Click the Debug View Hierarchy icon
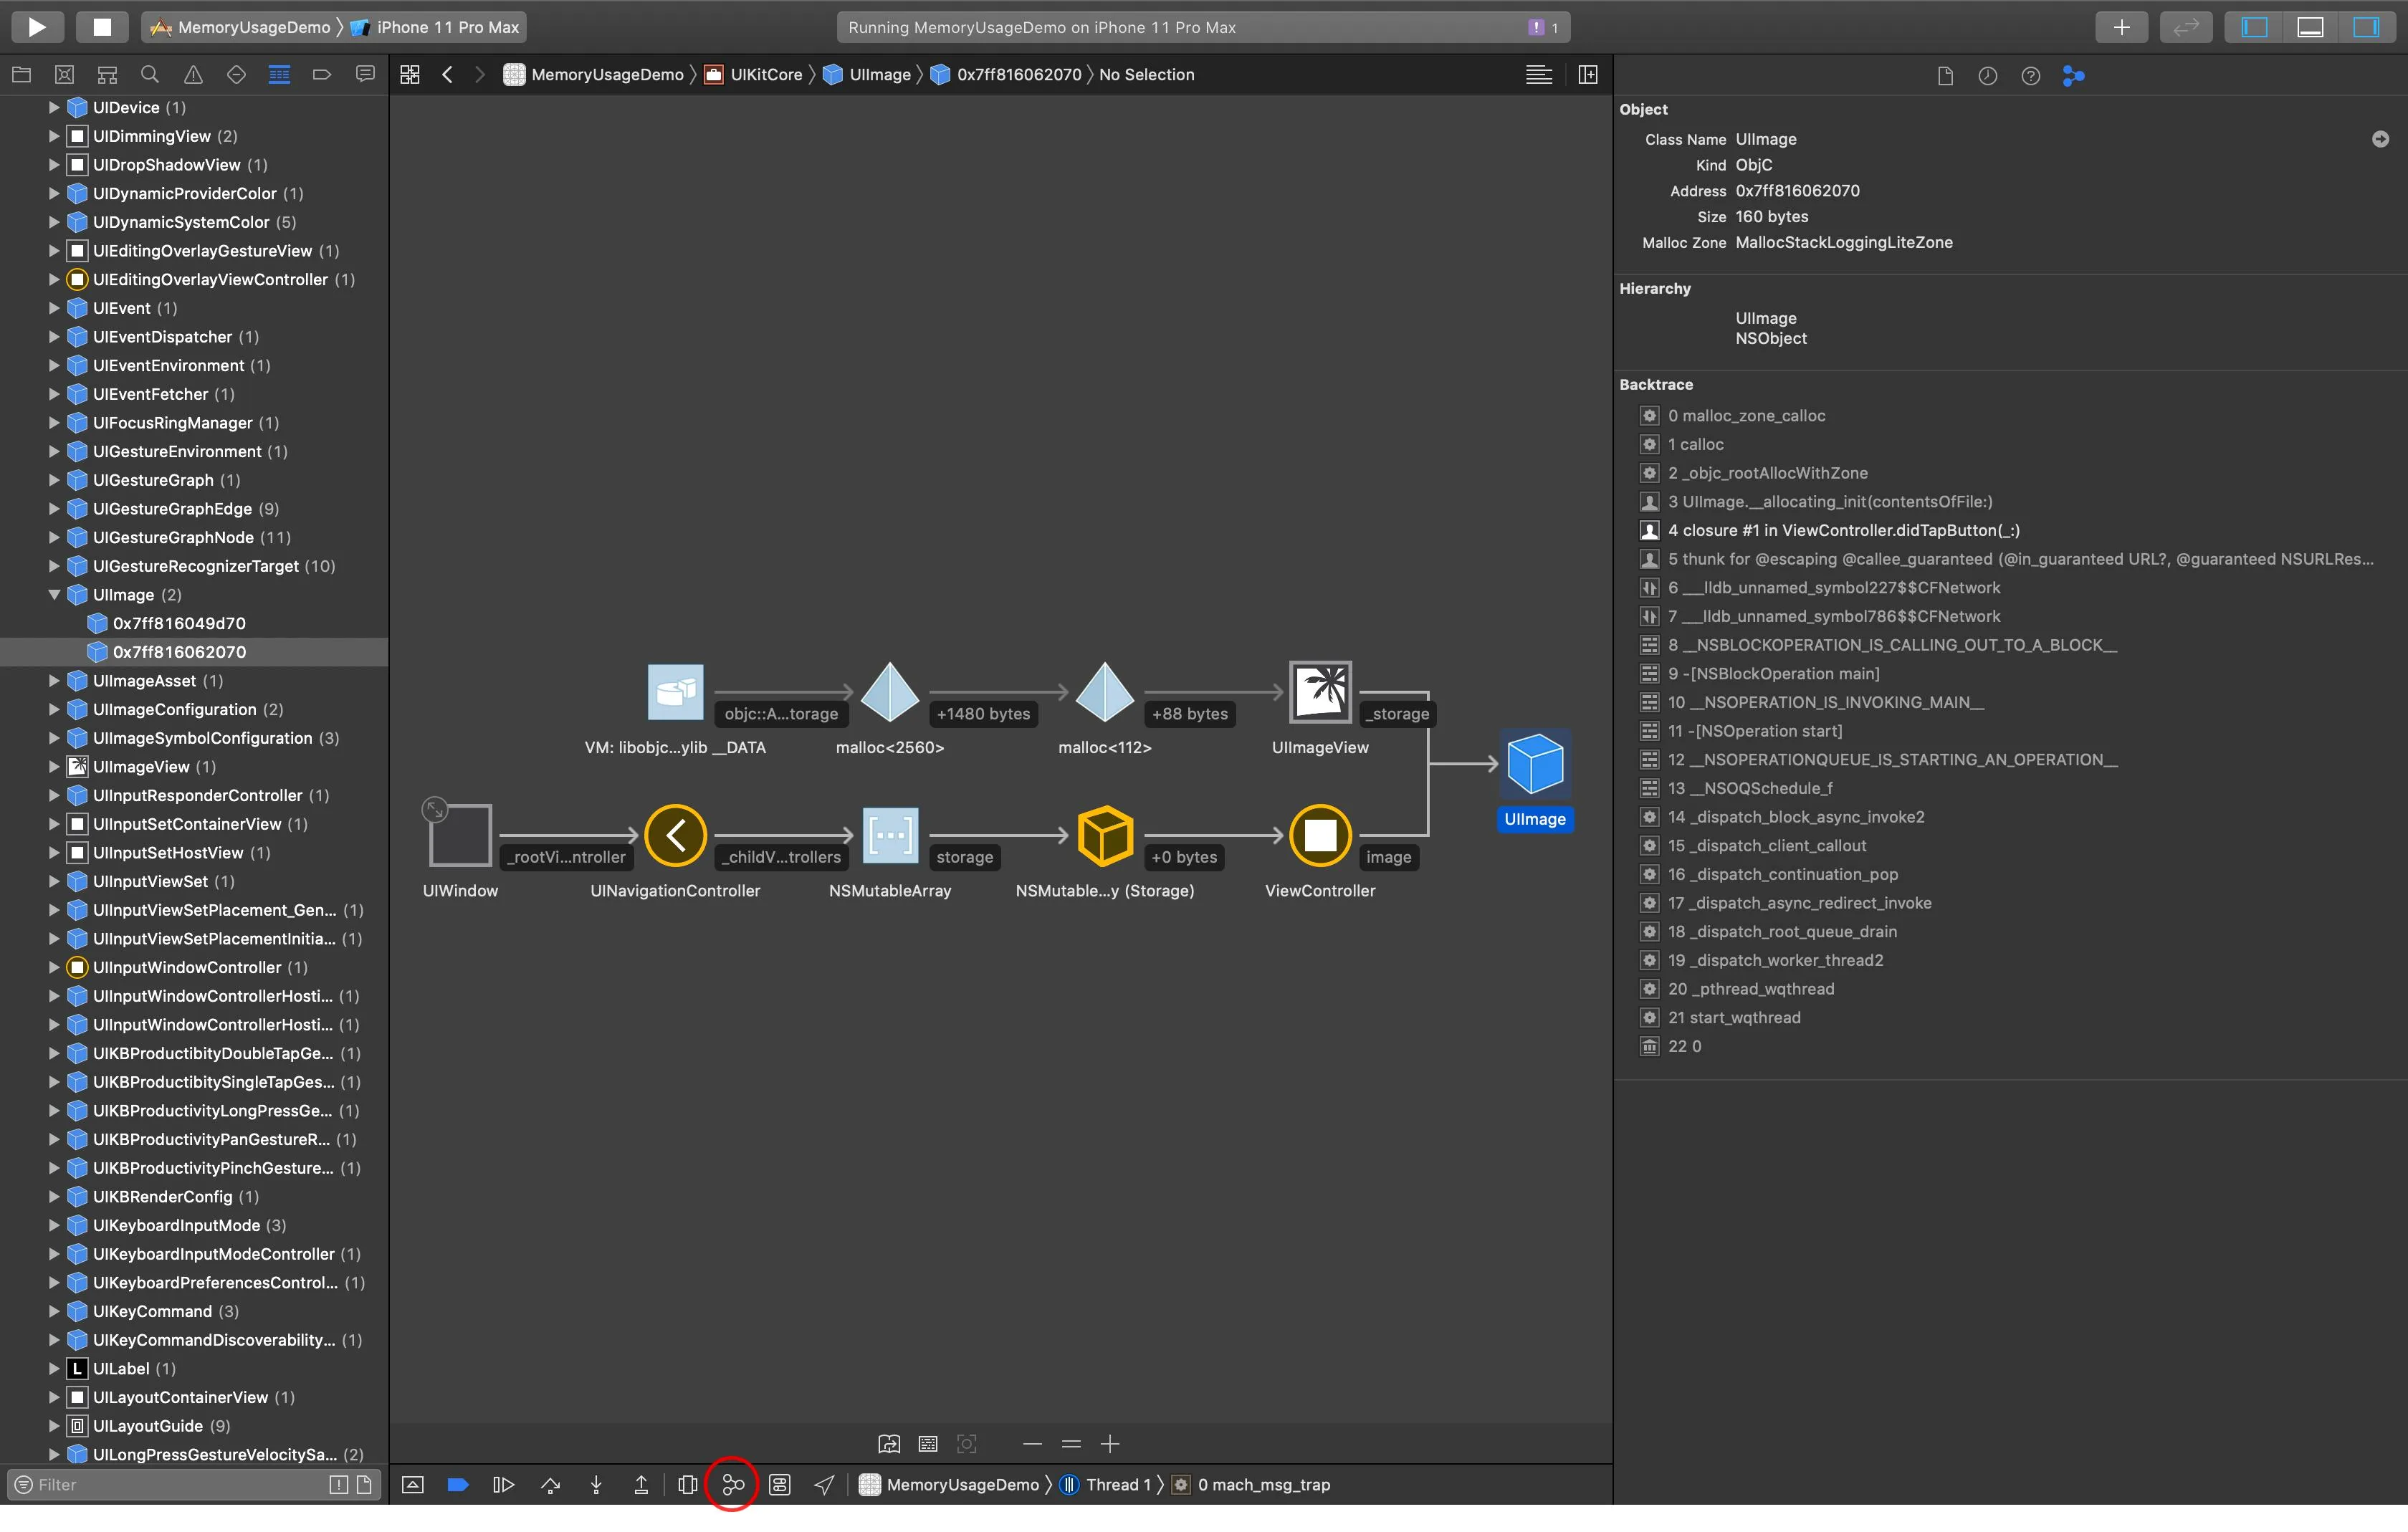The height and width of the screenshot is (1532, 2408). [687, 1485]
